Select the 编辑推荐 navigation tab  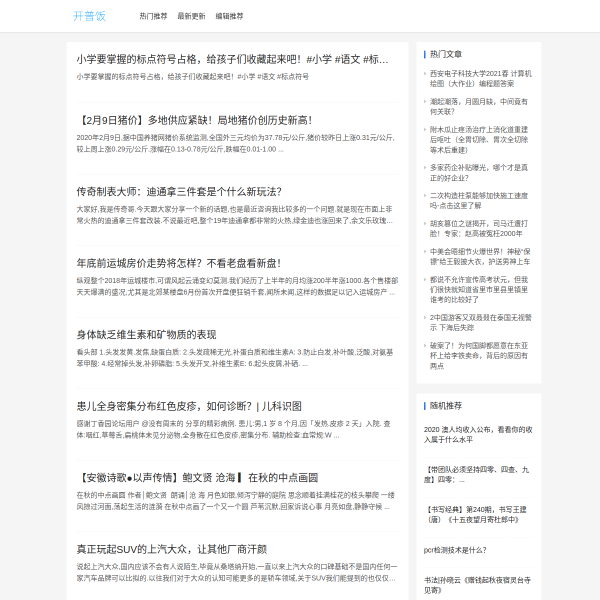click(x=229, y=17)
